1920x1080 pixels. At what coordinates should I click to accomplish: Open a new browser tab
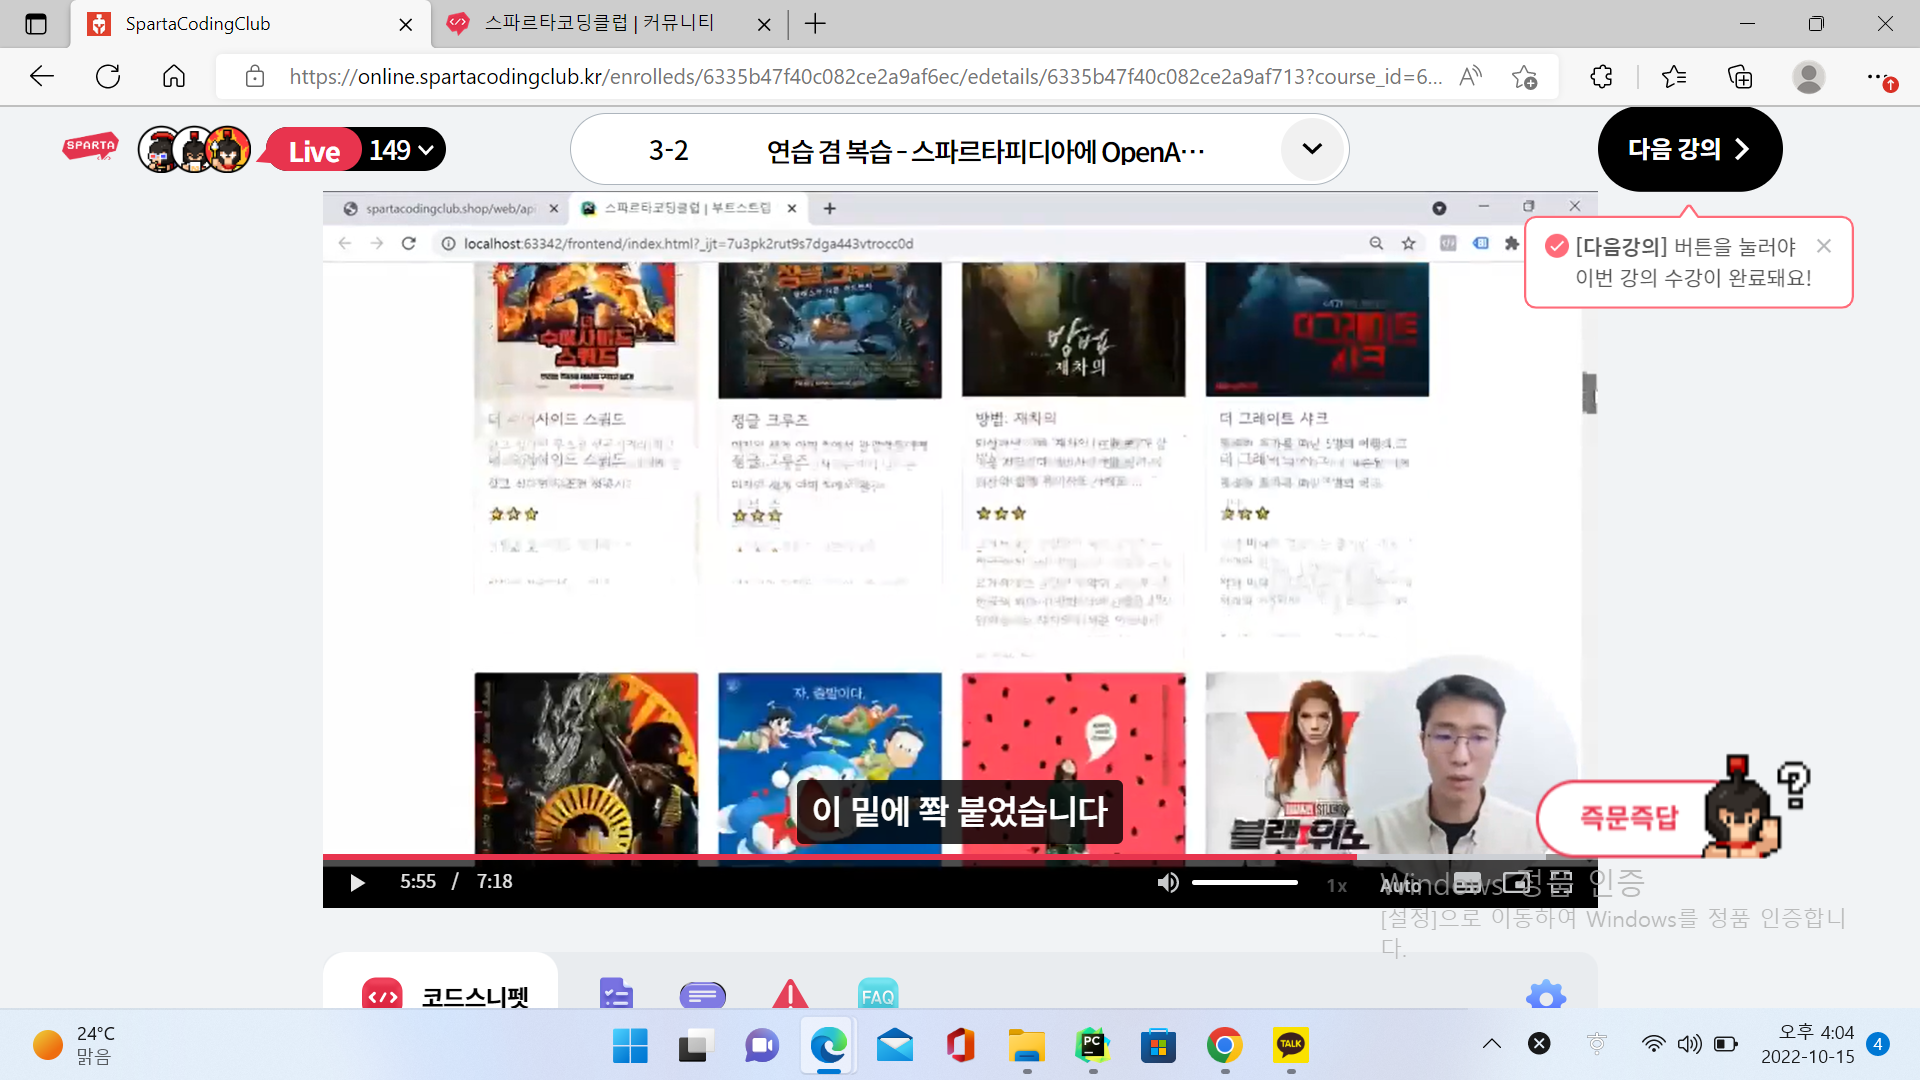815,24
